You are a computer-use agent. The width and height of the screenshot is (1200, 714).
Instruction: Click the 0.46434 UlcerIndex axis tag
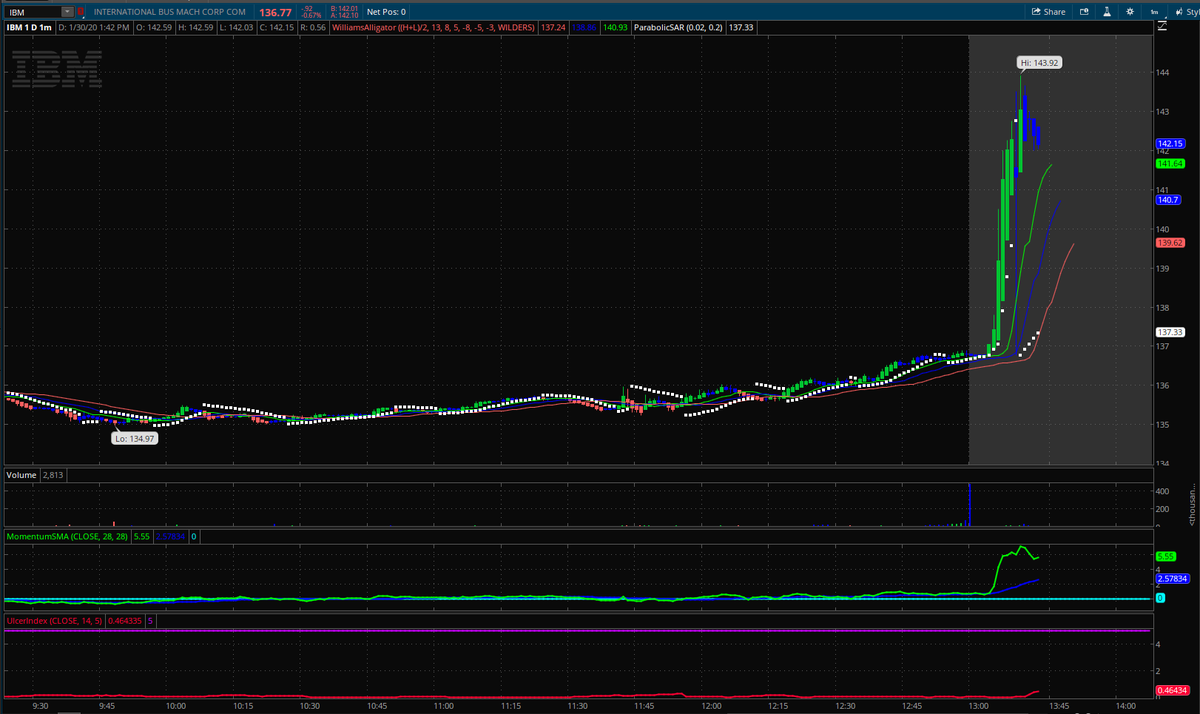tap(1171, 691)
